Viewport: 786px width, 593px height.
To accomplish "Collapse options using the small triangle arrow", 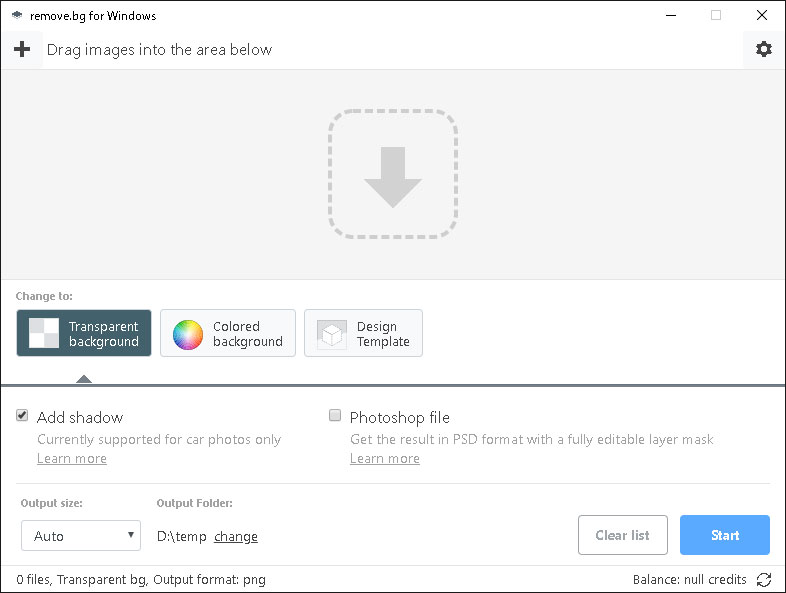I will (x=84, y=379).
